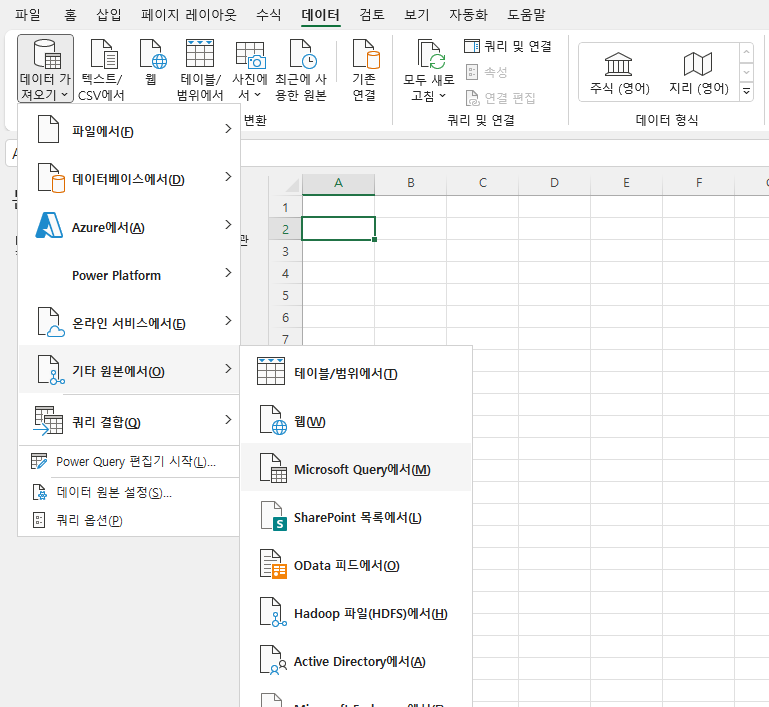Open 파일에서(F) submenu

click(129, 130)
